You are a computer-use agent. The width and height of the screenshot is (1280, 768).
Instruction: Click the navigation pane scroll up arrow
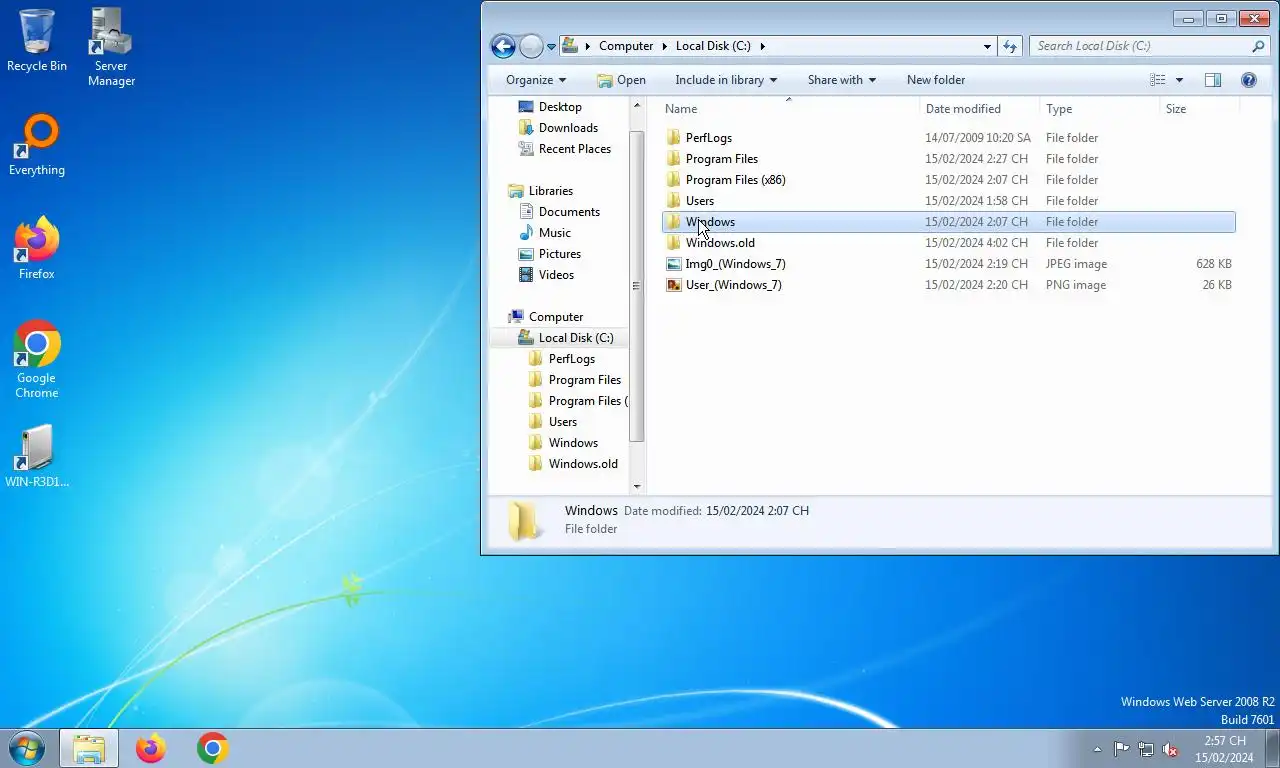(637, 105)
